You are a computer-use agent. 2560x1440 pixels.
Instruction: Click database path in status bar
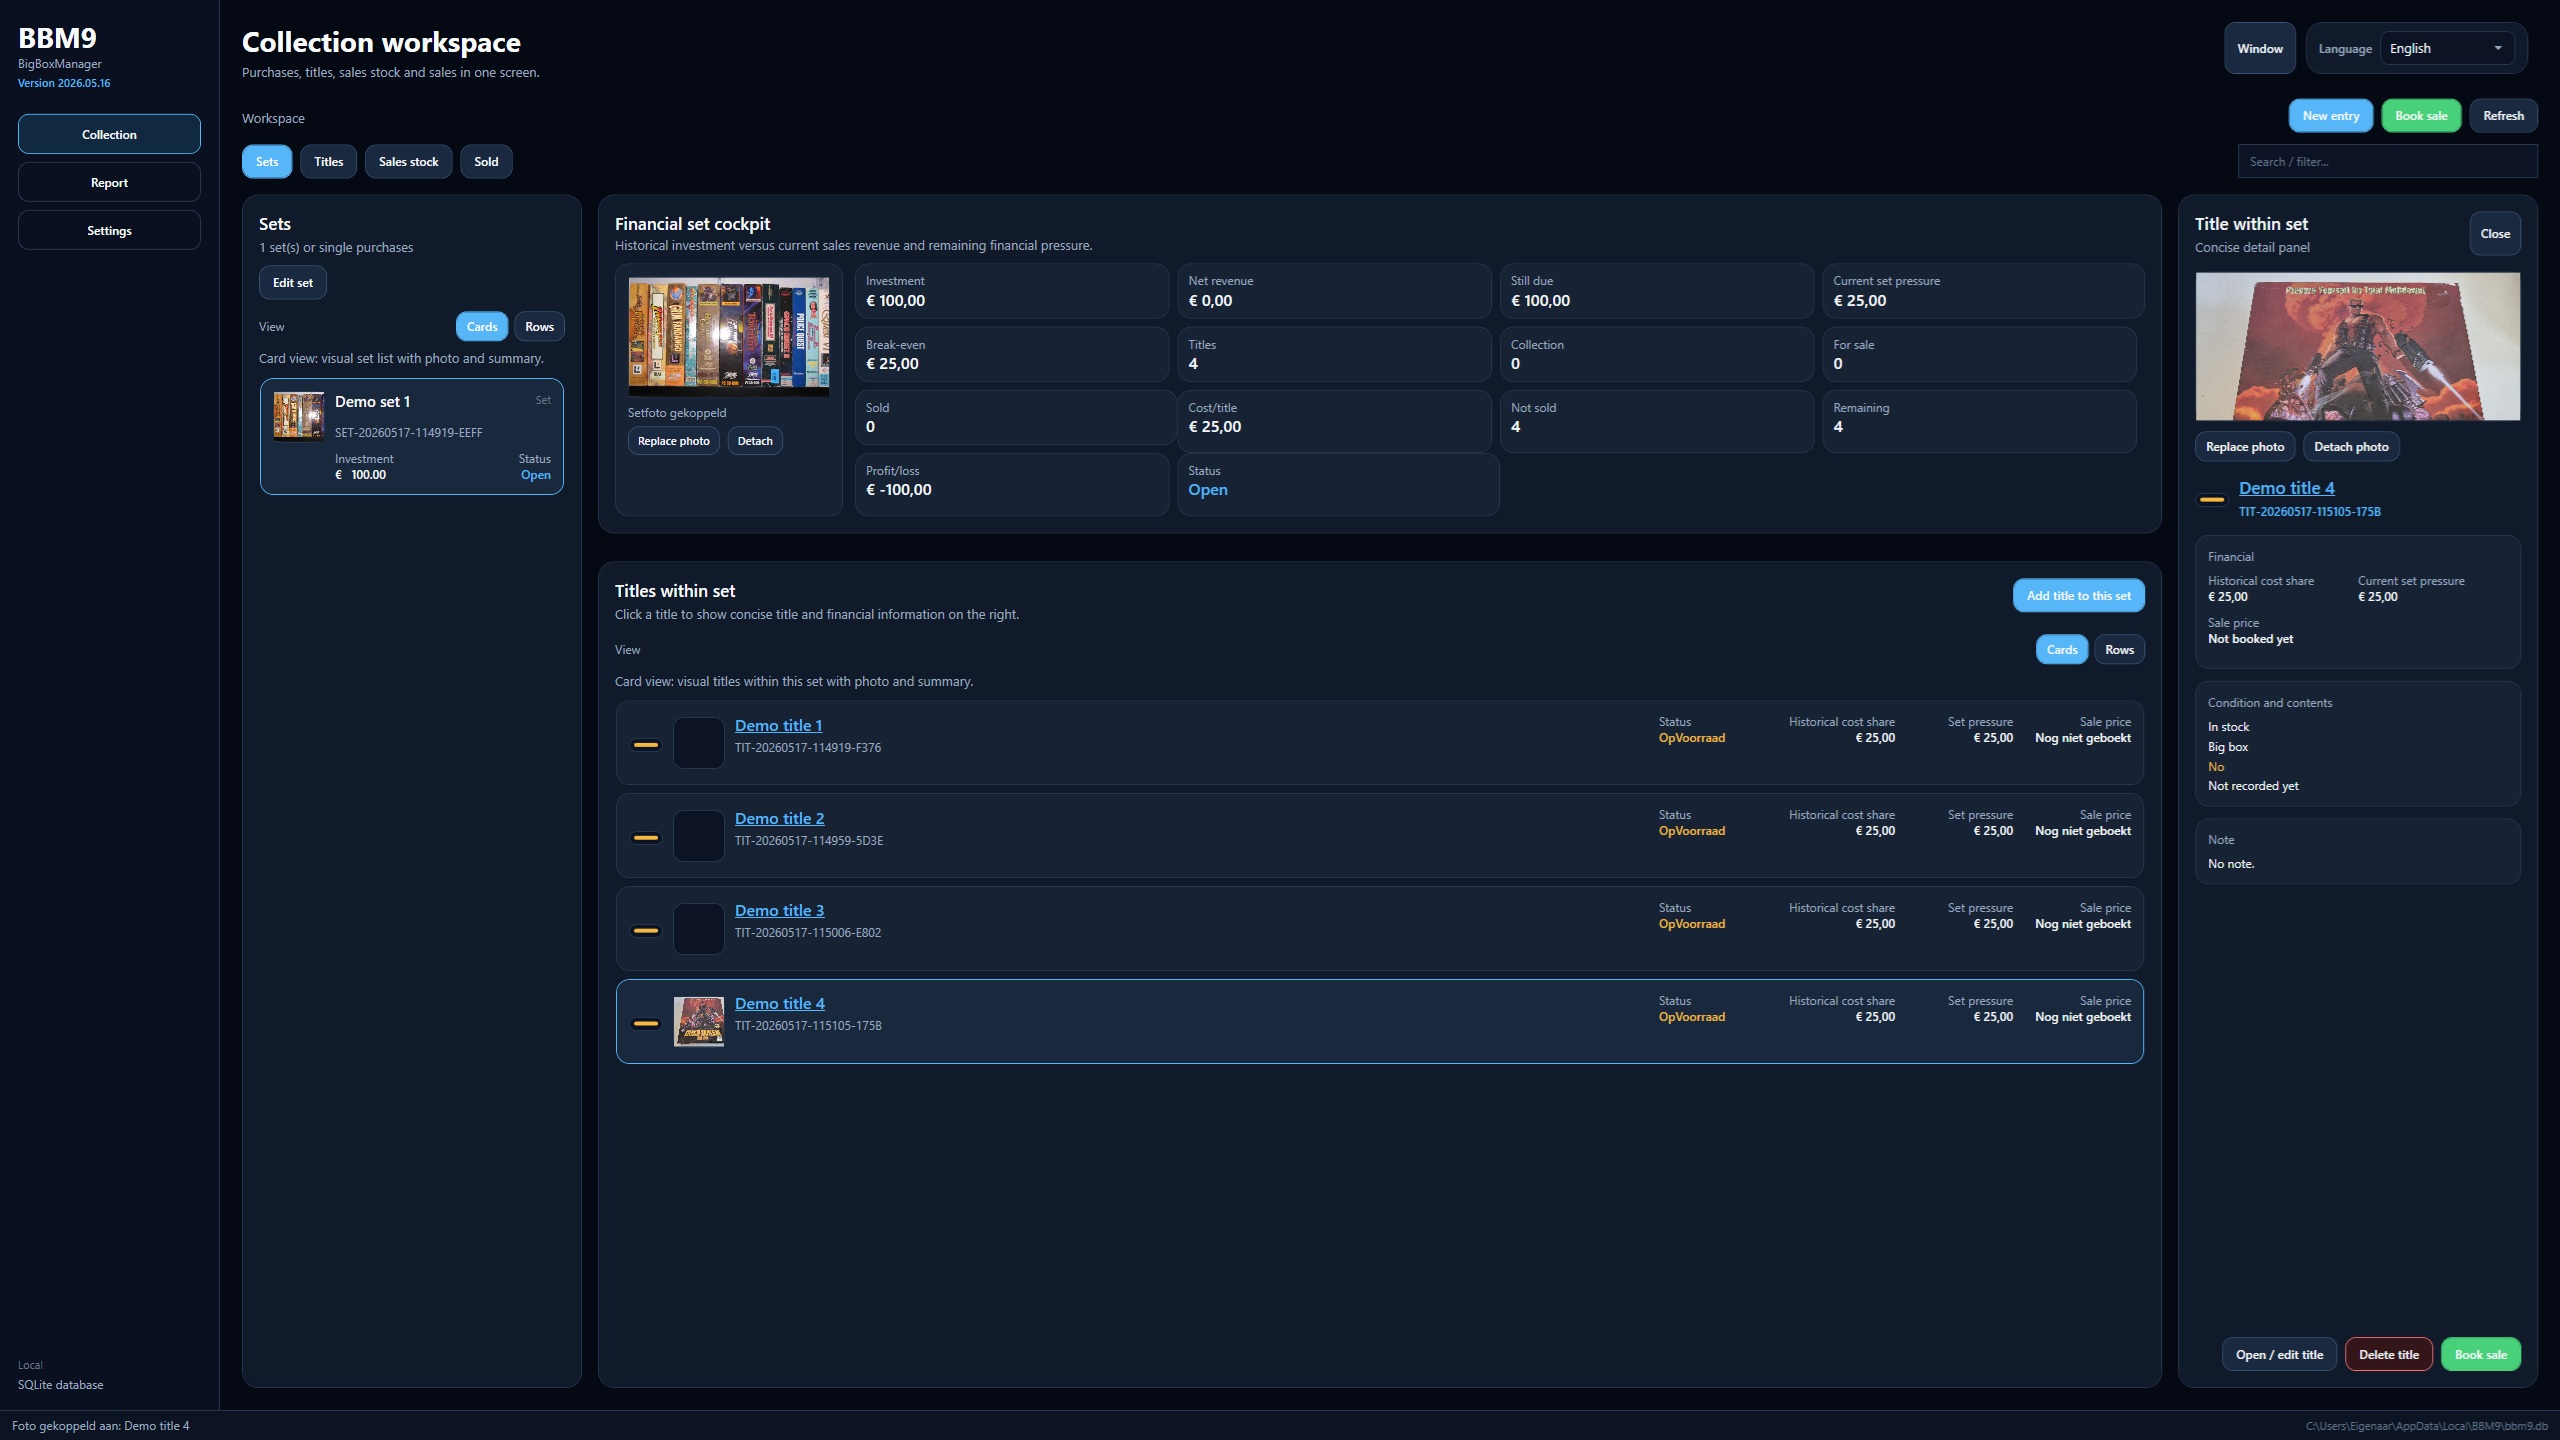2426,1426
